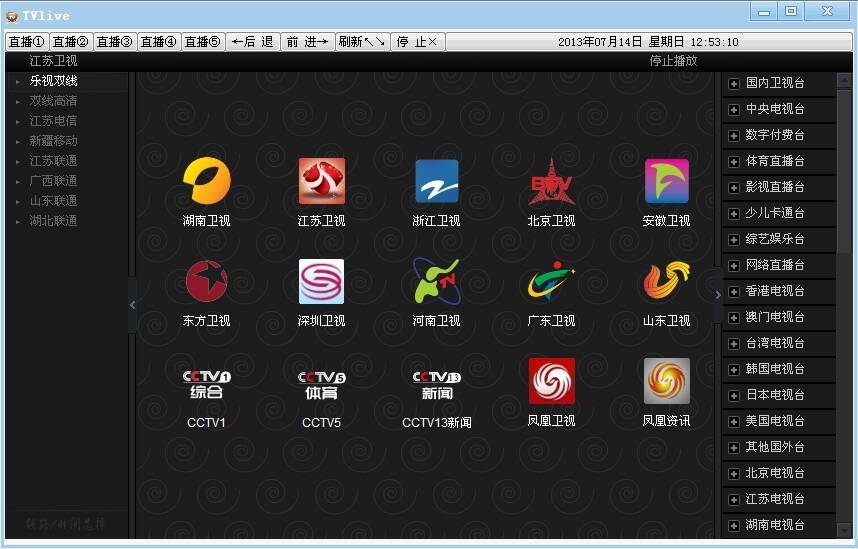Viewport: 858px width, 549px height.
Task: Open the 山东卫视 channel icon
Action: [x=666, y=280]
